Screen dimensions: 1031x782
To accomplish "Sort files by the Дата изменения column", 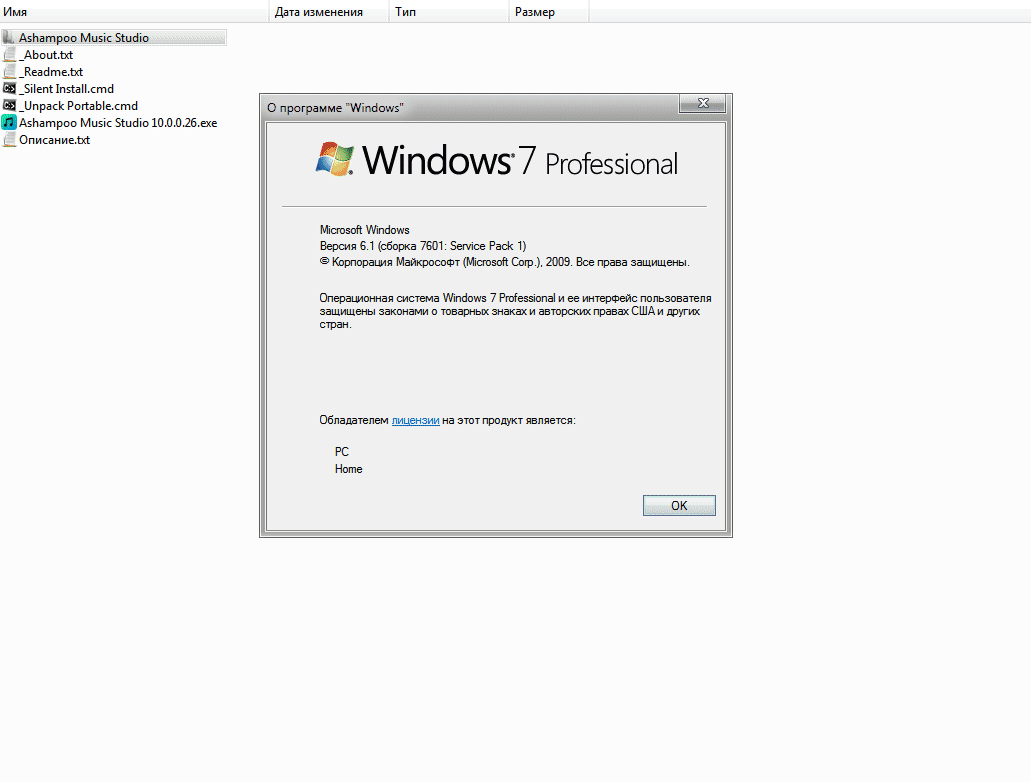I will [x=329, y=12].
